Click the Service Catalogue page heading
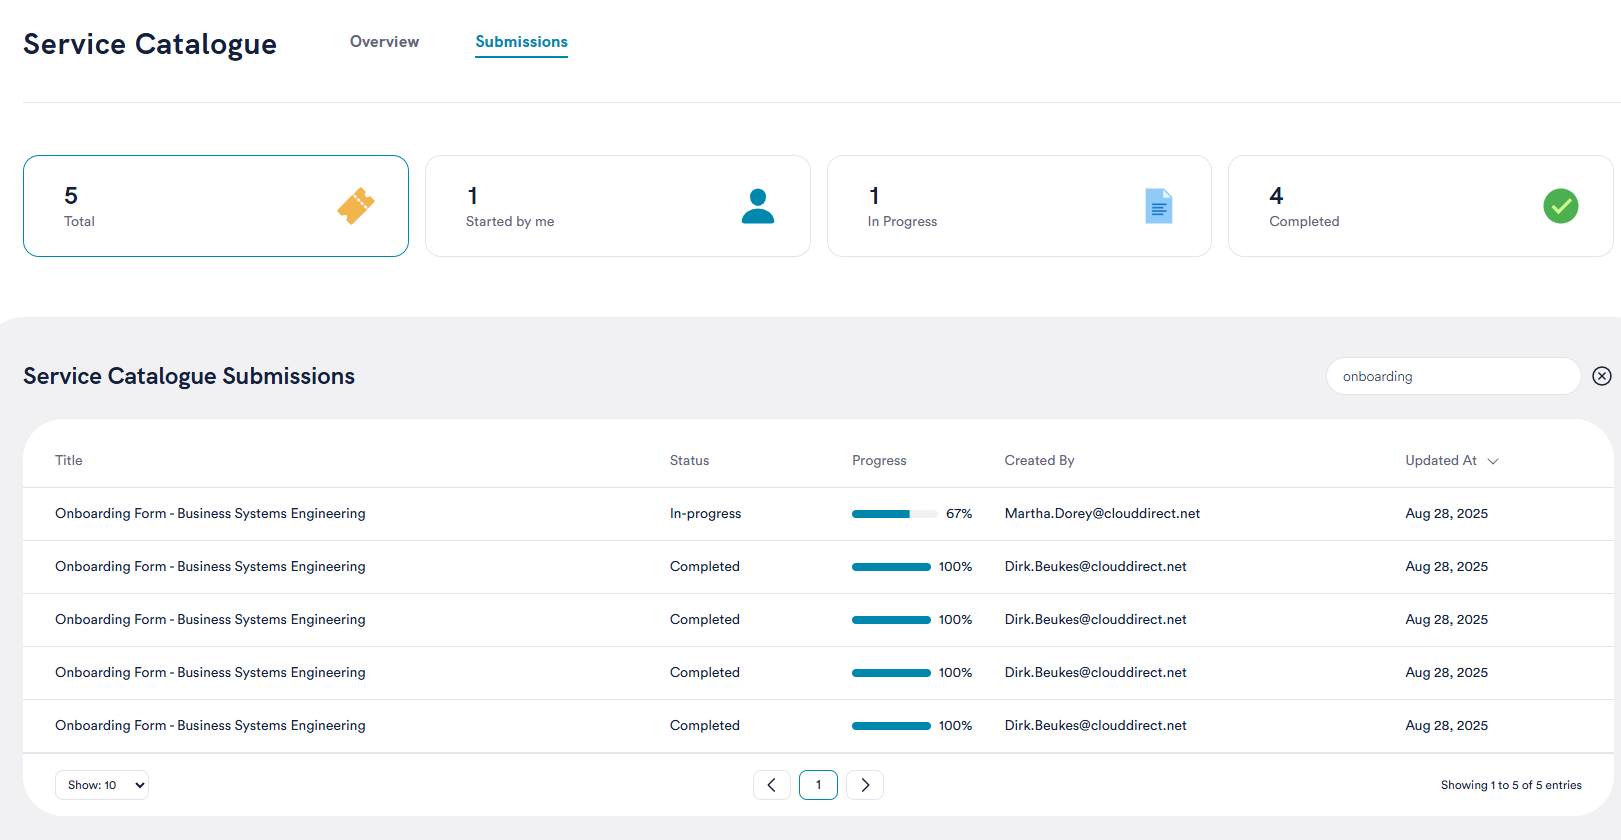Image resolution: width=1621 pixels, height=840 pixels. (x=150, y=44)
